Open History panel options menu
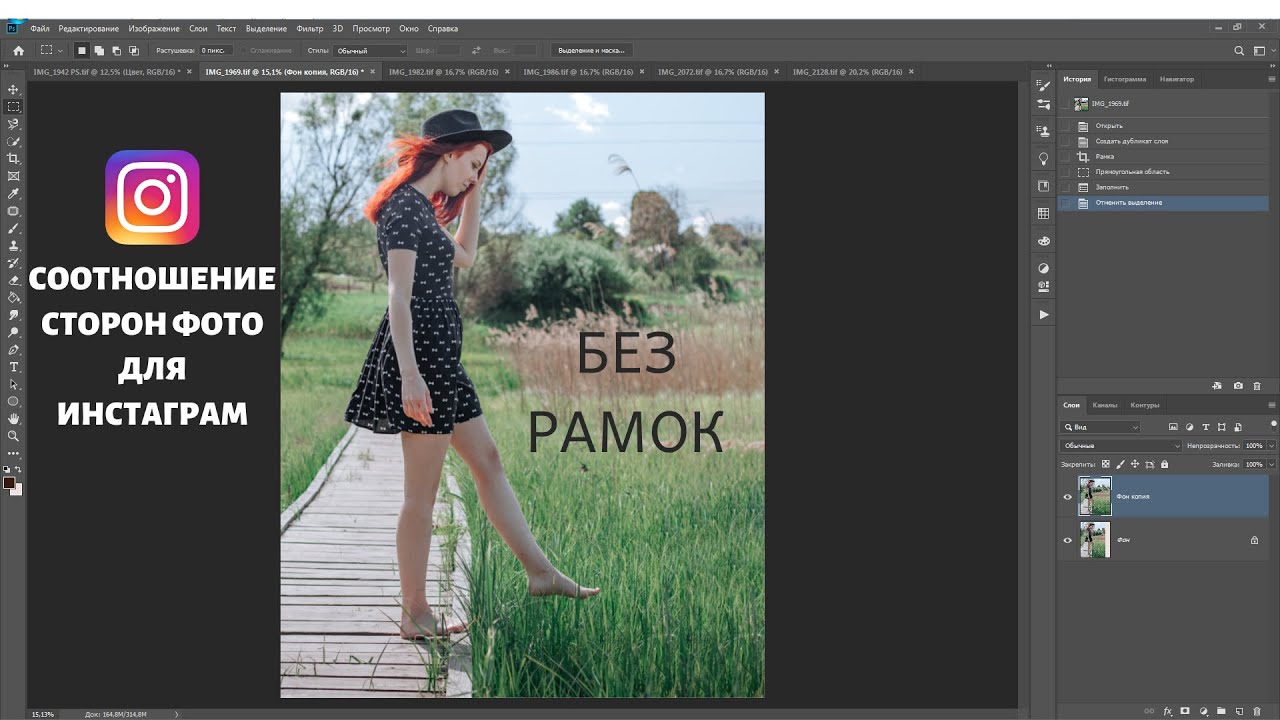This screenshot has width=1280, height=720. (x=1272, y=79)
